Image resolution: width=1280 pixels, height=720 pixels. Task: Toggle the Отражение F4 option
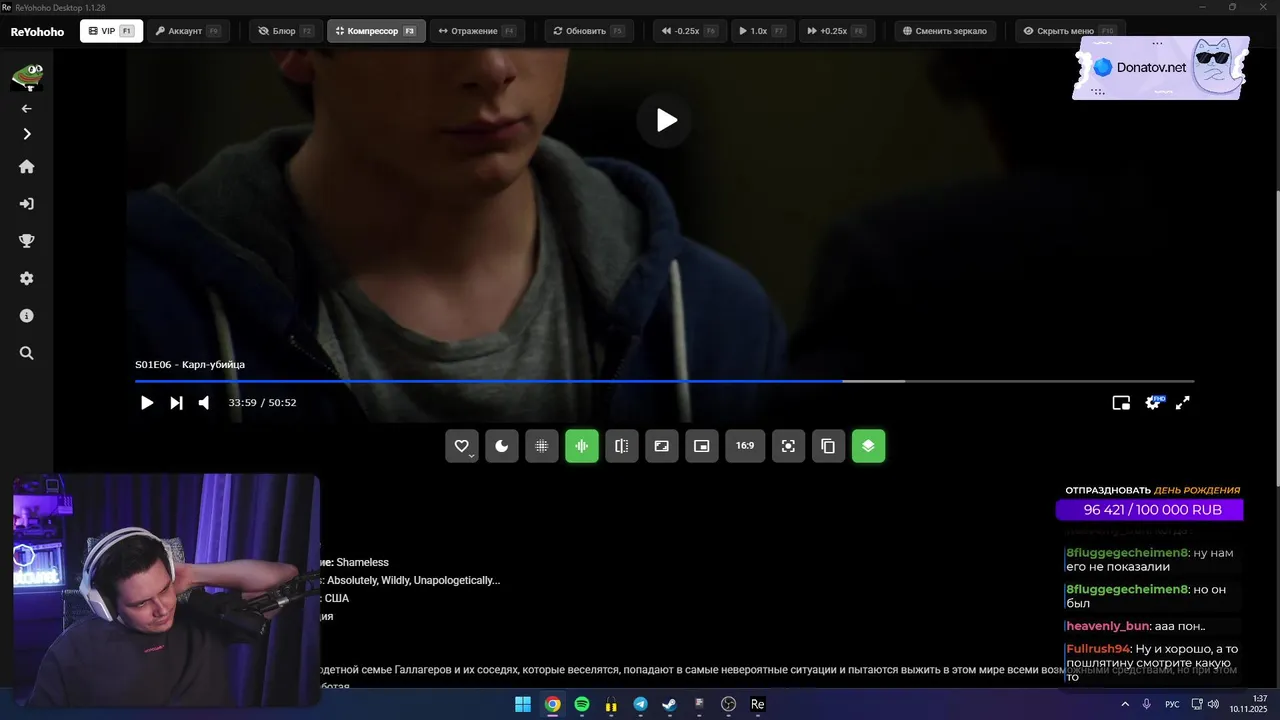(x=477, y=31)
